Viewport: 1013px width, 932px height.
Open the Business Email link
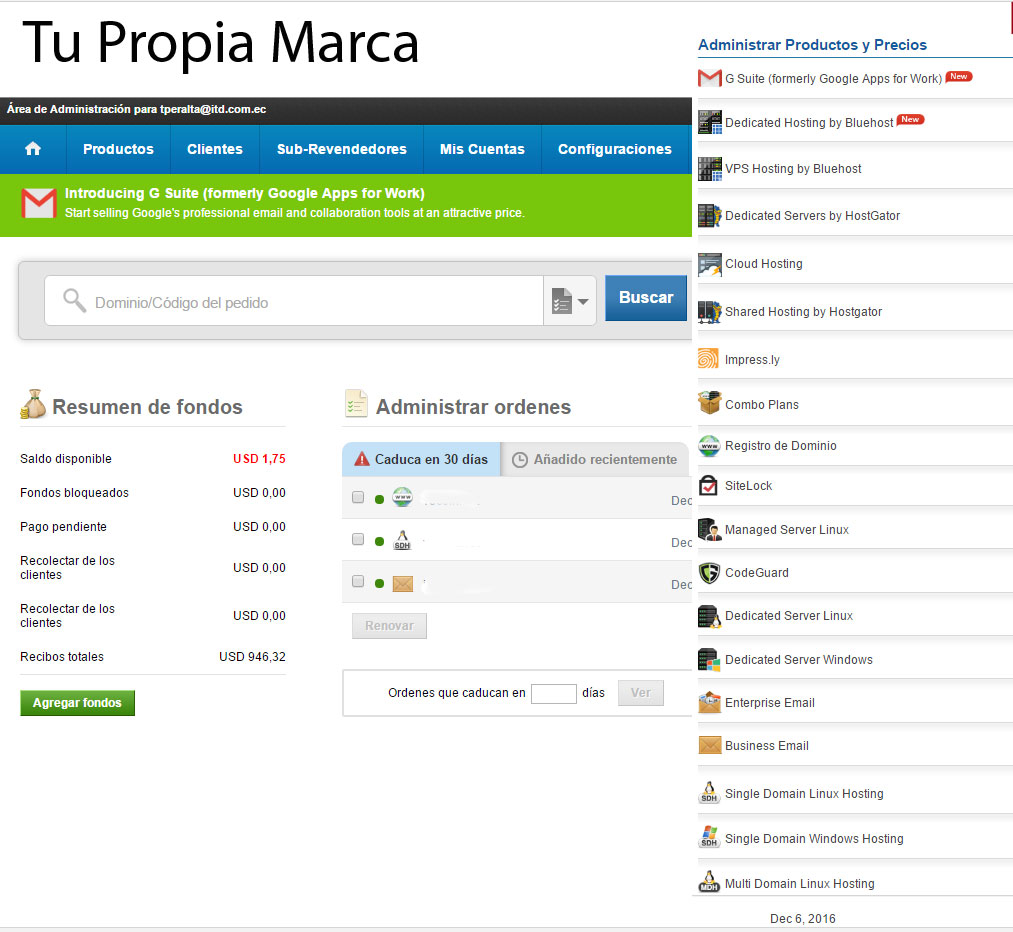pyautogui.click(x=767, y=746)
